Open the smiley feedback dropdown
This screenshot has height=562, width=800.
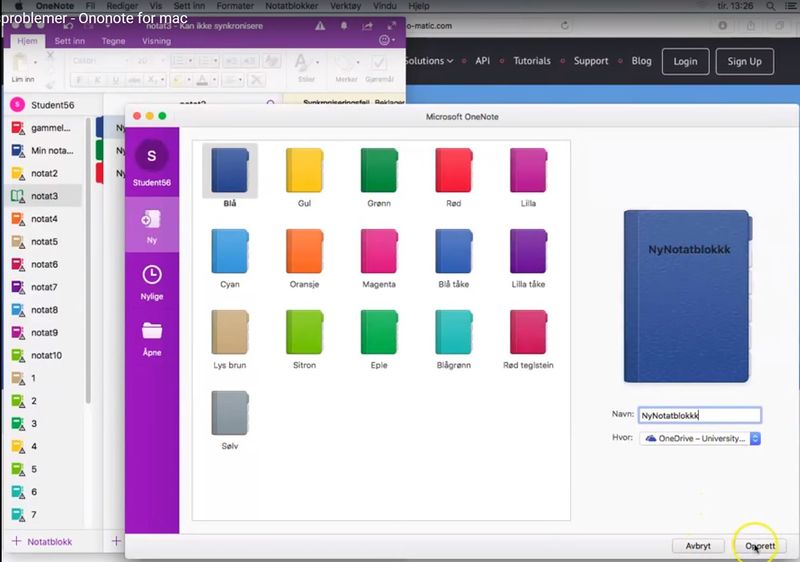[387, 40]
